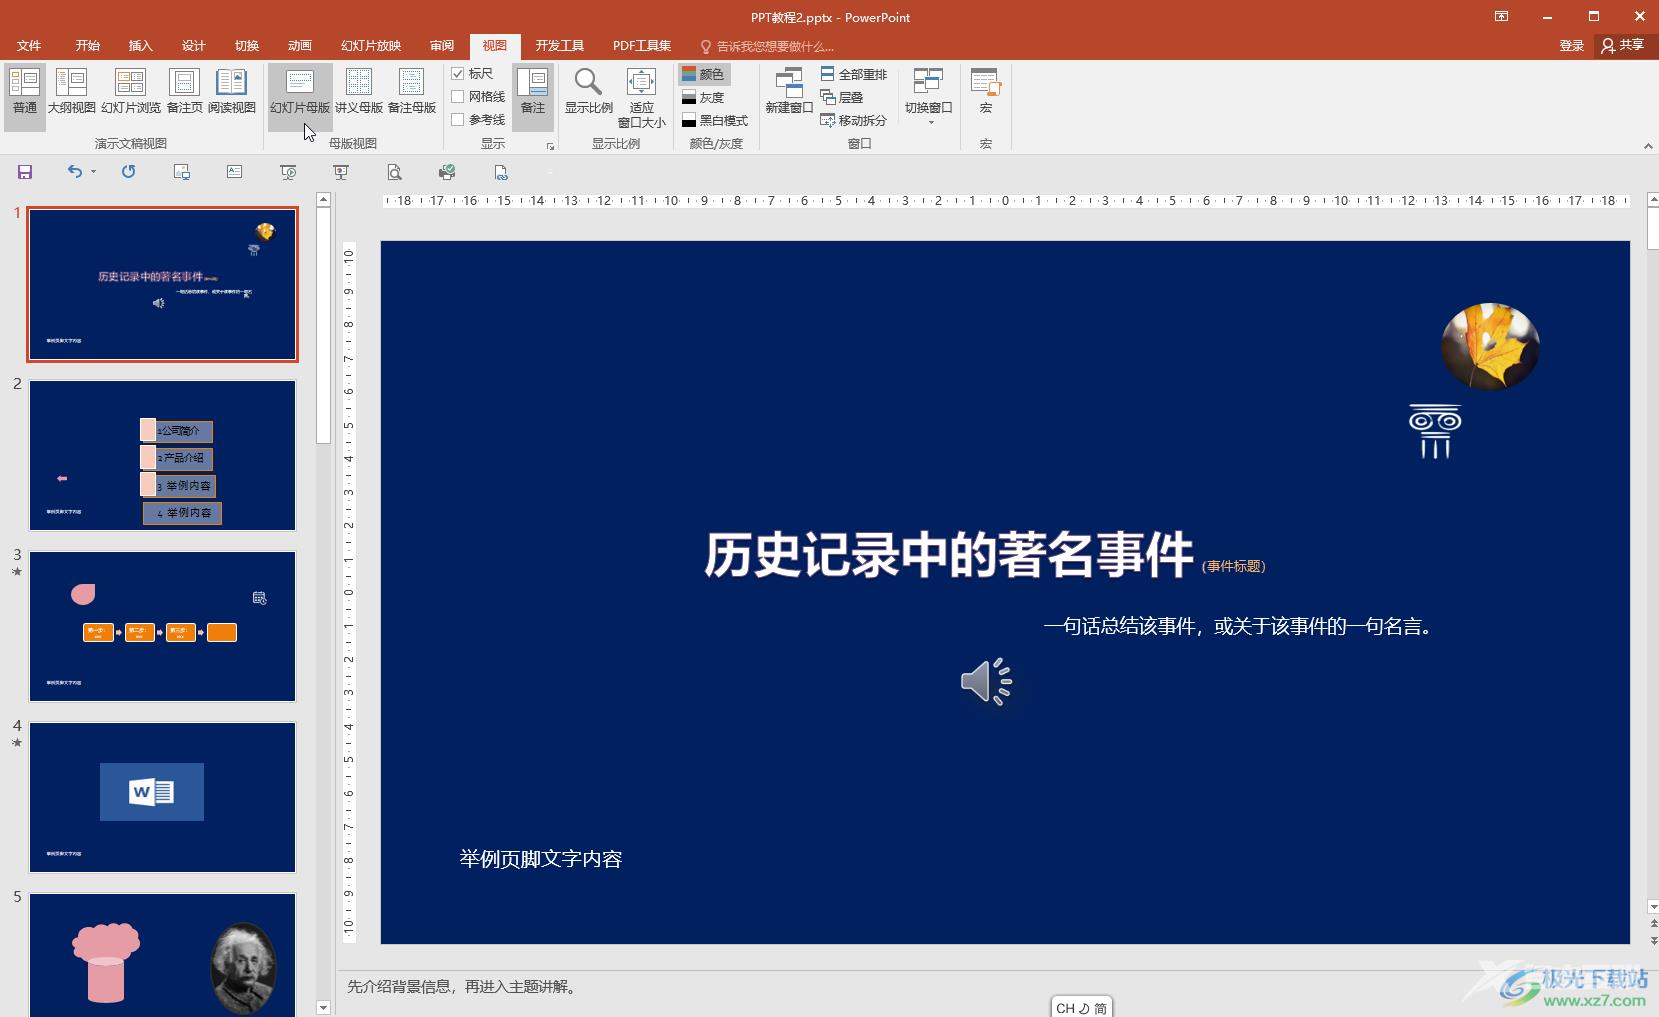Select Grayscale (灰度) mode
The image size is (1659, 1017).
[x=703, y=97]
